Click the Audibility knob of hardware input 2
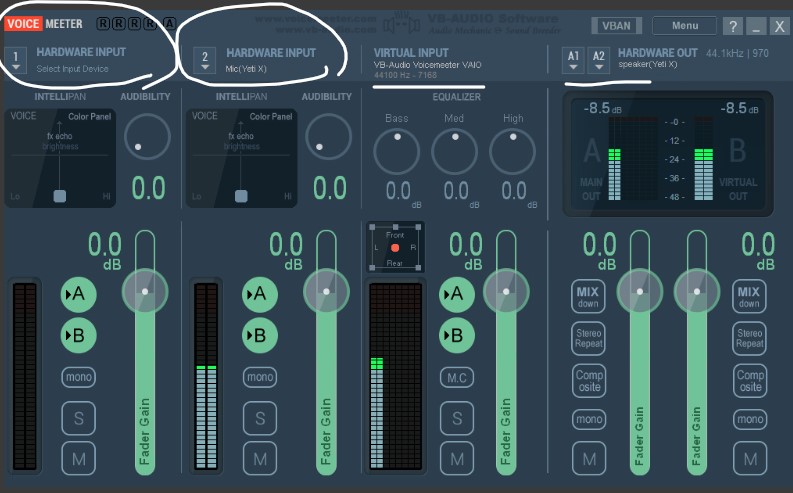The height and width of the screenshot is (493, 793). point(328,137)
